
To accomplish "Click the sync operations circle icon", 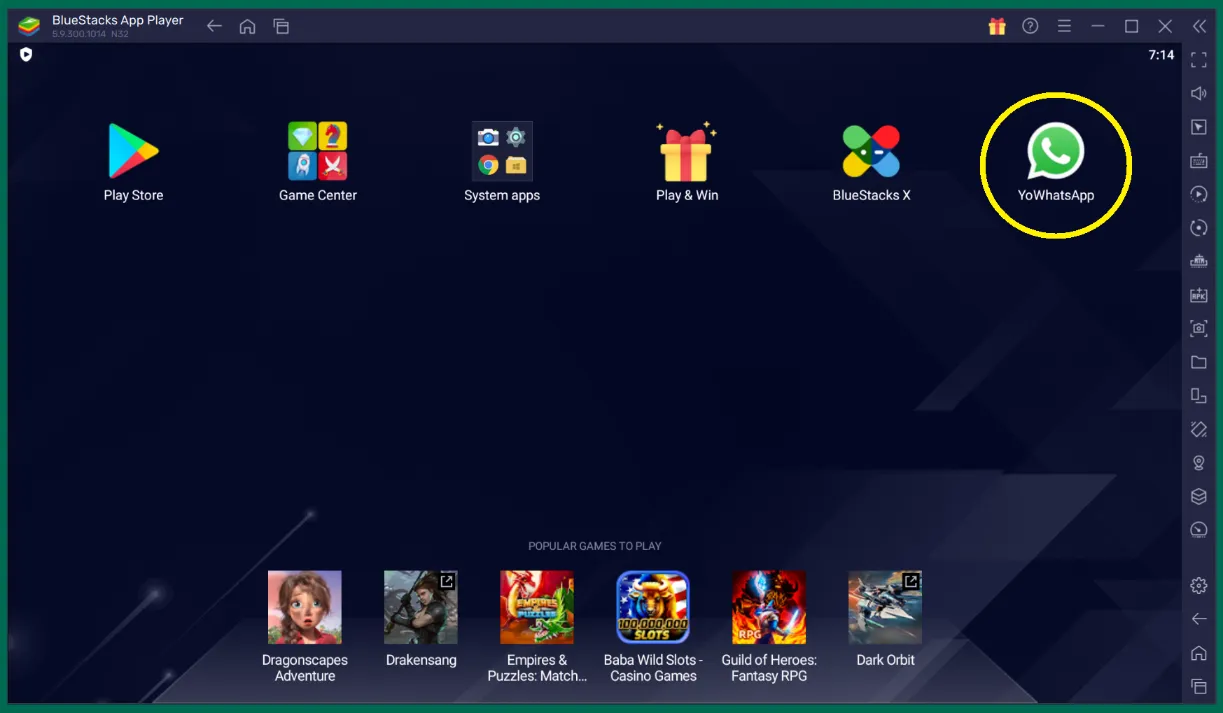I will [1199, 228].
